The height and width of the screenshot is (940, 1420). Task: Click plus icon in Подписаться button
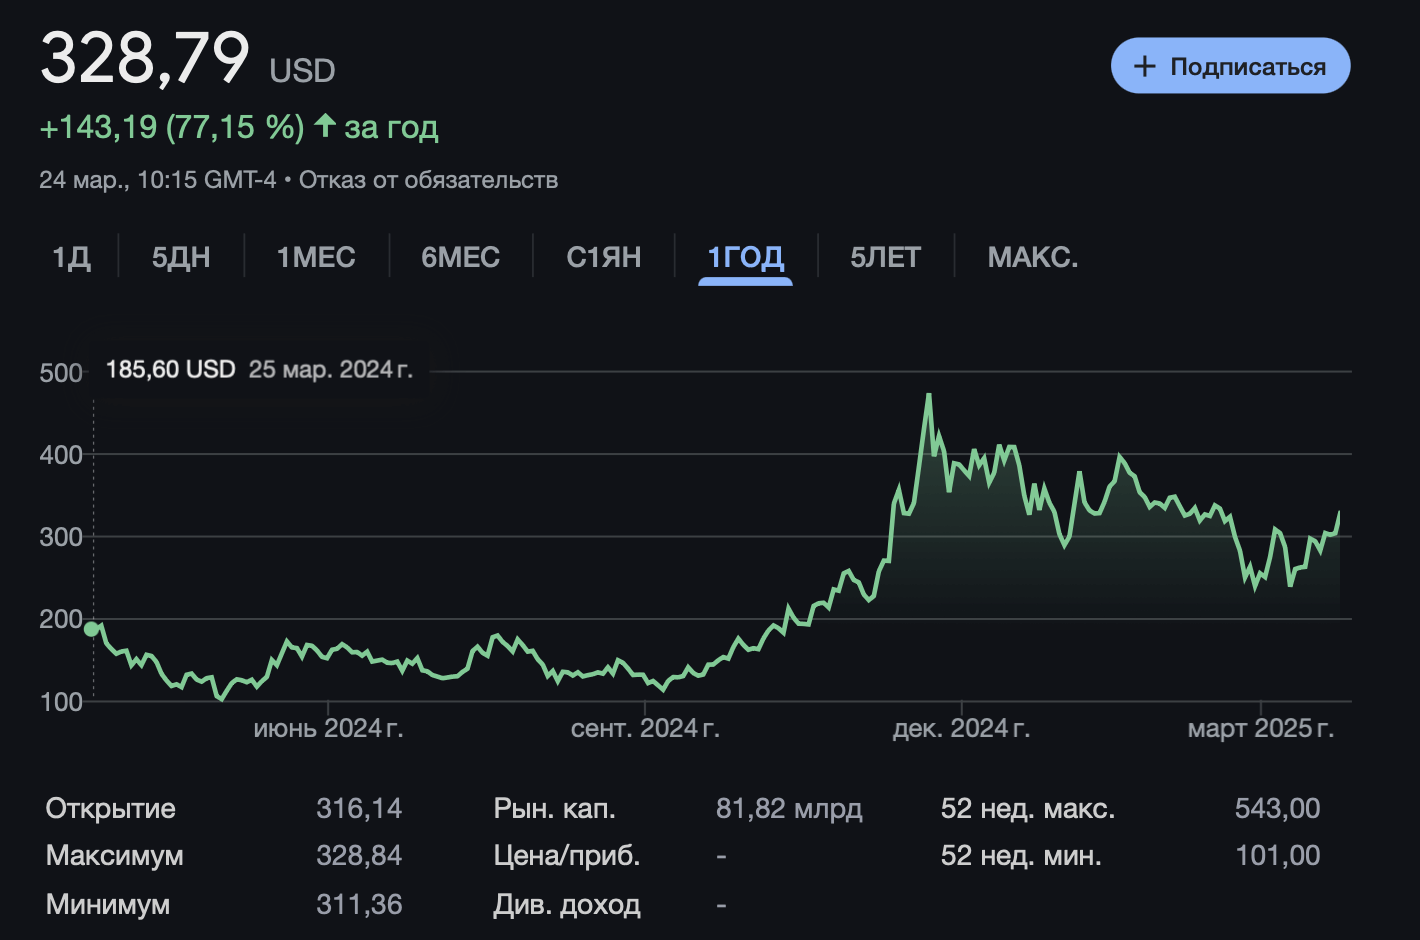click(x=1144, y=66)
